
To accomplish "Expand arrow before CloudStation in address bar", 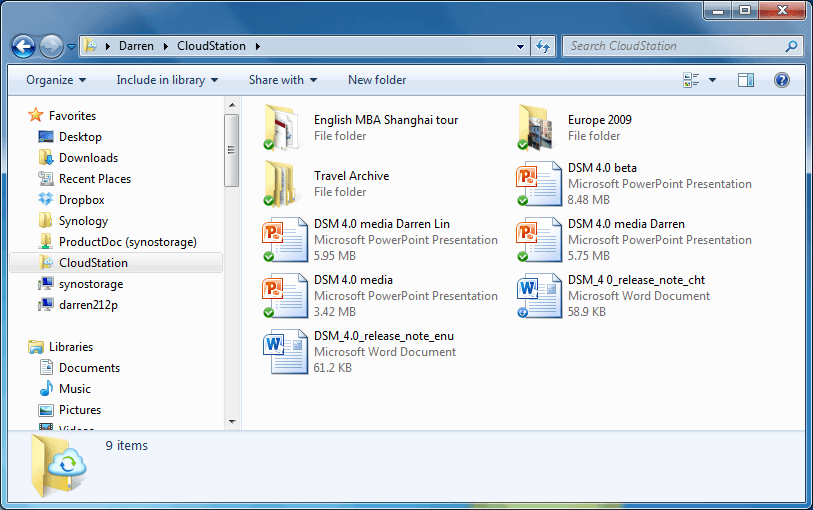I will click(165, 46).
